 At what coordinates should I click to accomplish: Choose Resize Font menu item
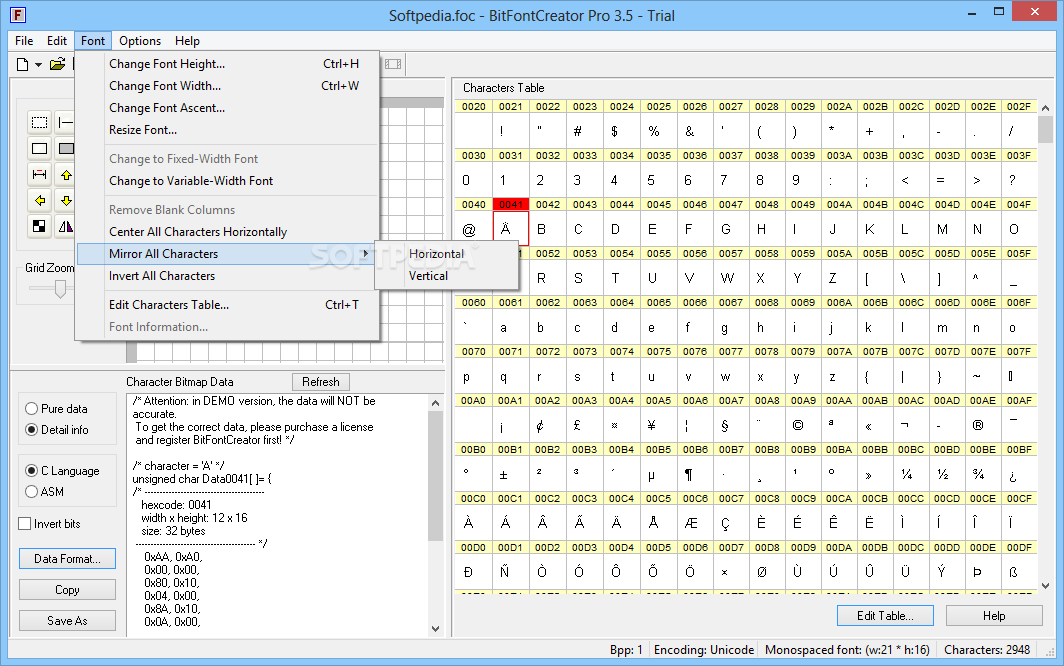227,130
